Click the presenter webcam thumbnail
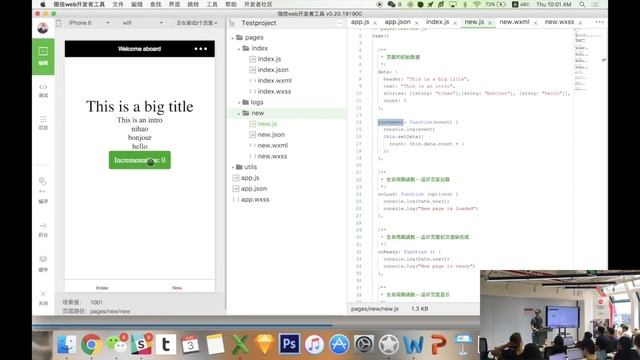This screenshot has width=640, height=360. pos(560,315)
